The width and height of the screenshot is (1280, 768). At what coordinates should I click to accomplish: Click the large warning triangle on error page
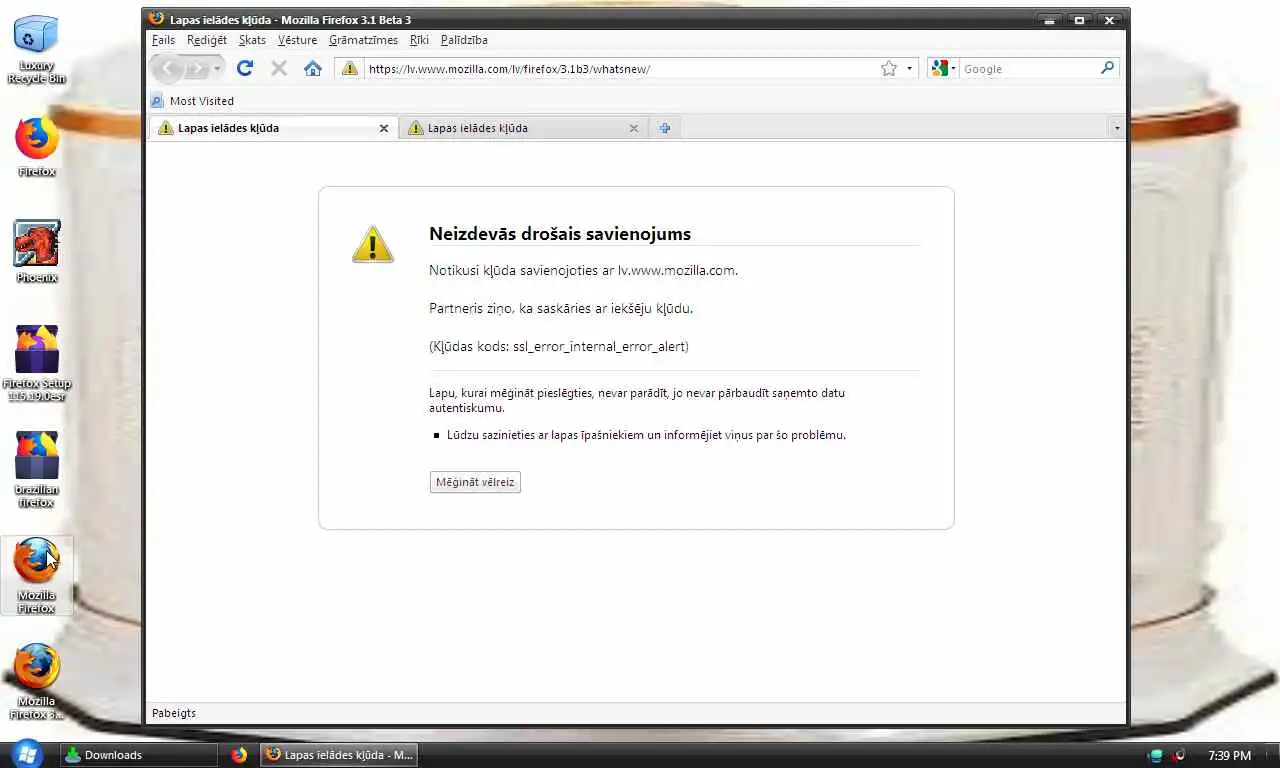pos(372,244)
